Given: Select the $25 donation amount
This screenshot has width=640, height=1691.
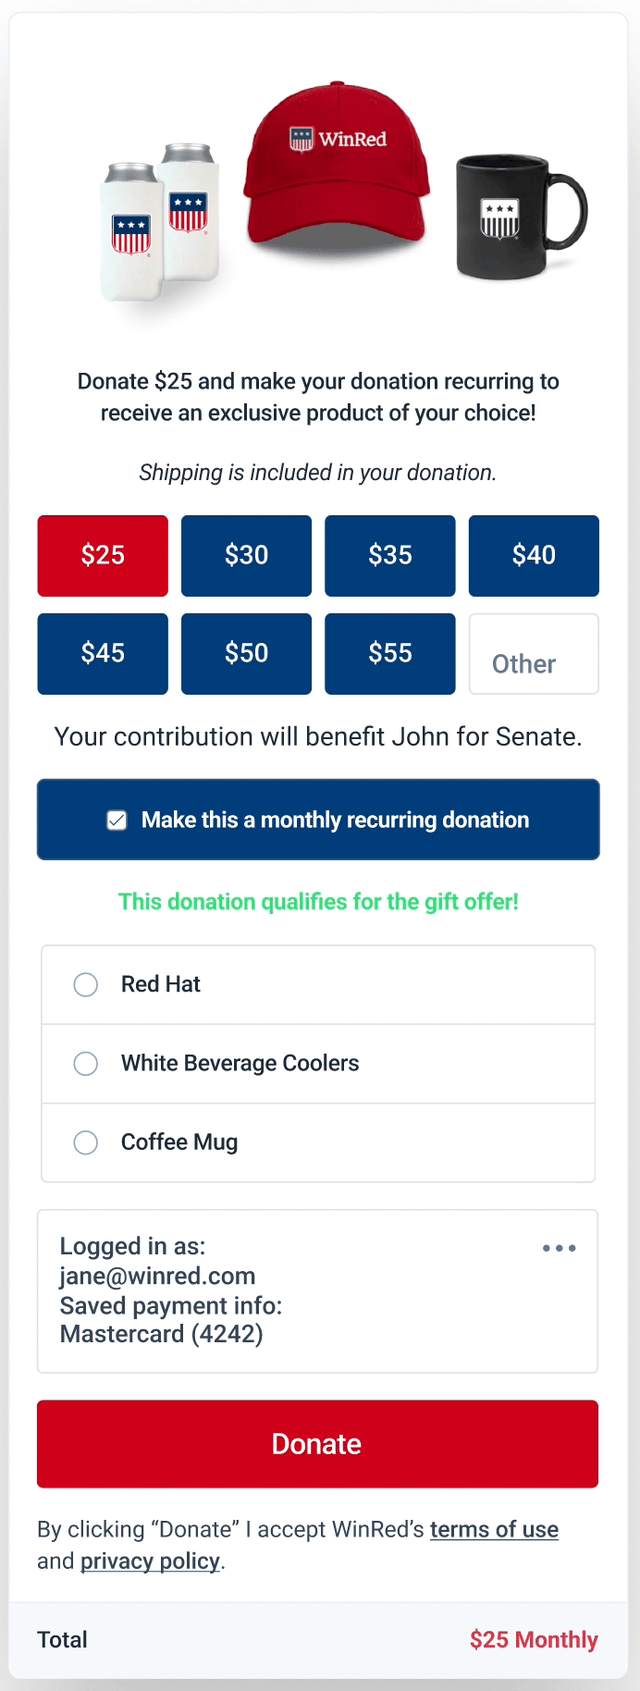Looking at the screenshot, I should coord(102,555).
